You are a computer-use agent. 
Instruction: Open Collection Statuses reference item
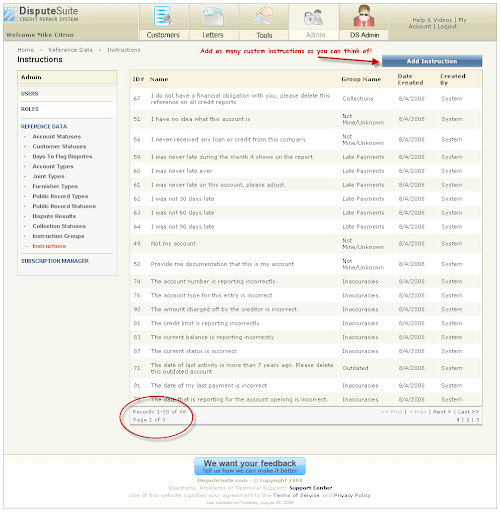pos(59,226)
